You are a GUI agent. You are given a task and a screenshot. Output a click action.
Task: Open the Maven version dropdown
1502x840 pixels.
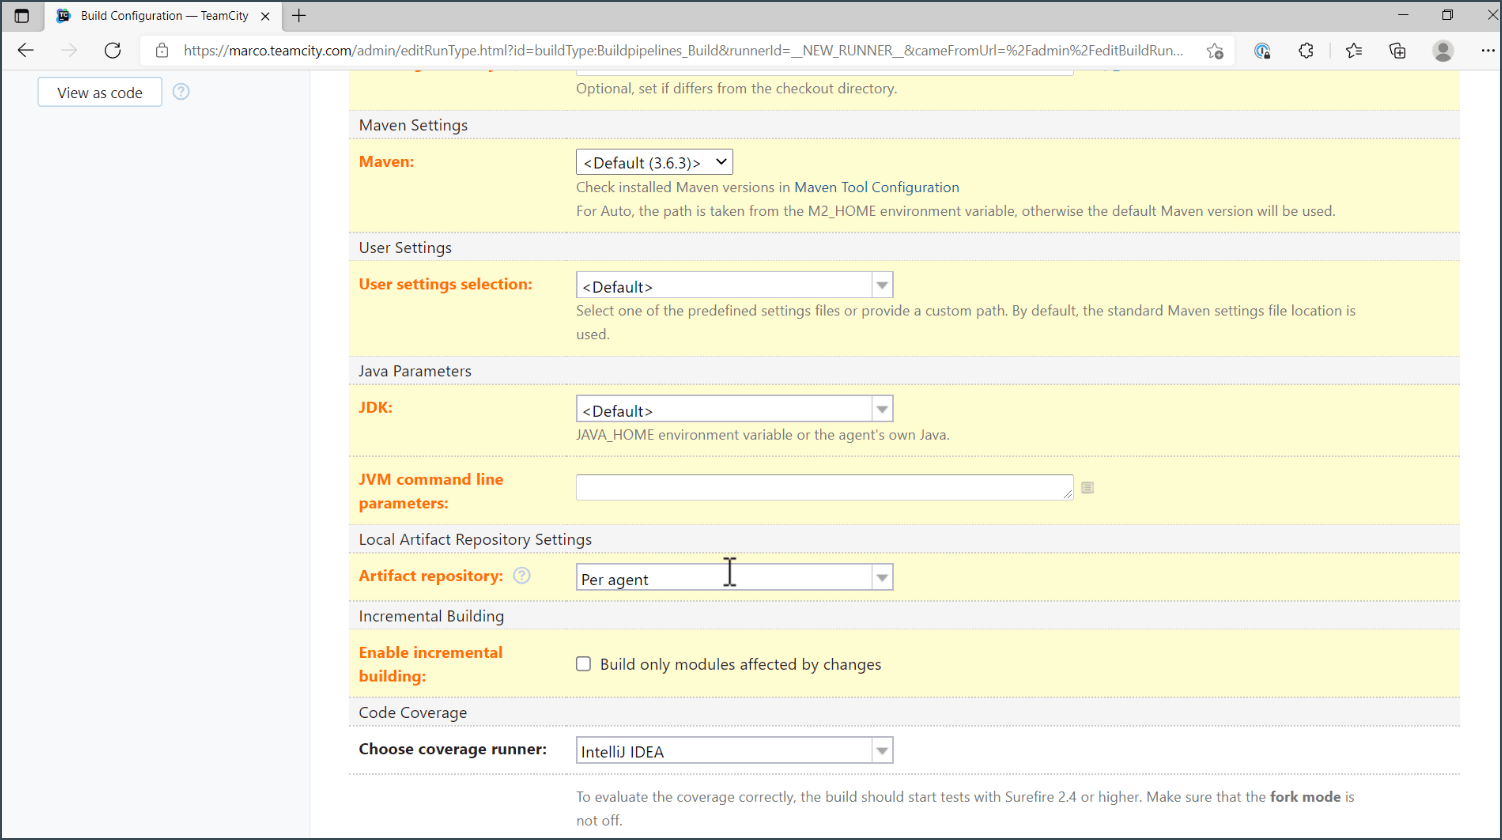coord(654,162)
